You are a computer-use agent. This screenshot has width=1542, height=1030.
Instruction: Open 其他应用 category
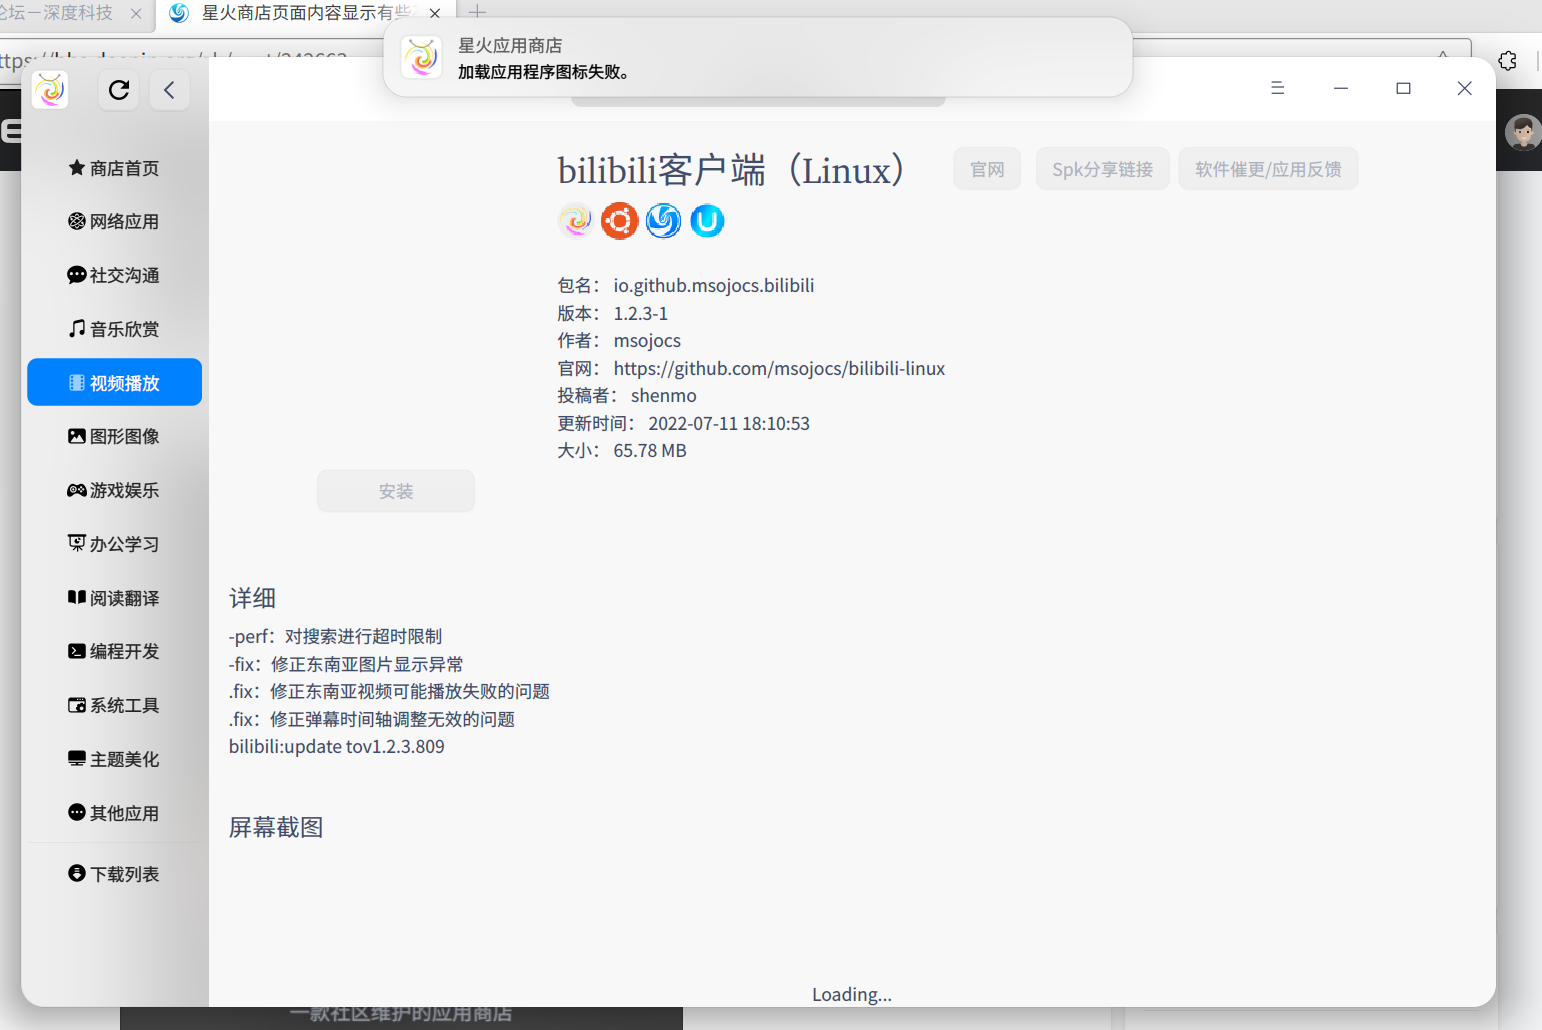(114, 813)
